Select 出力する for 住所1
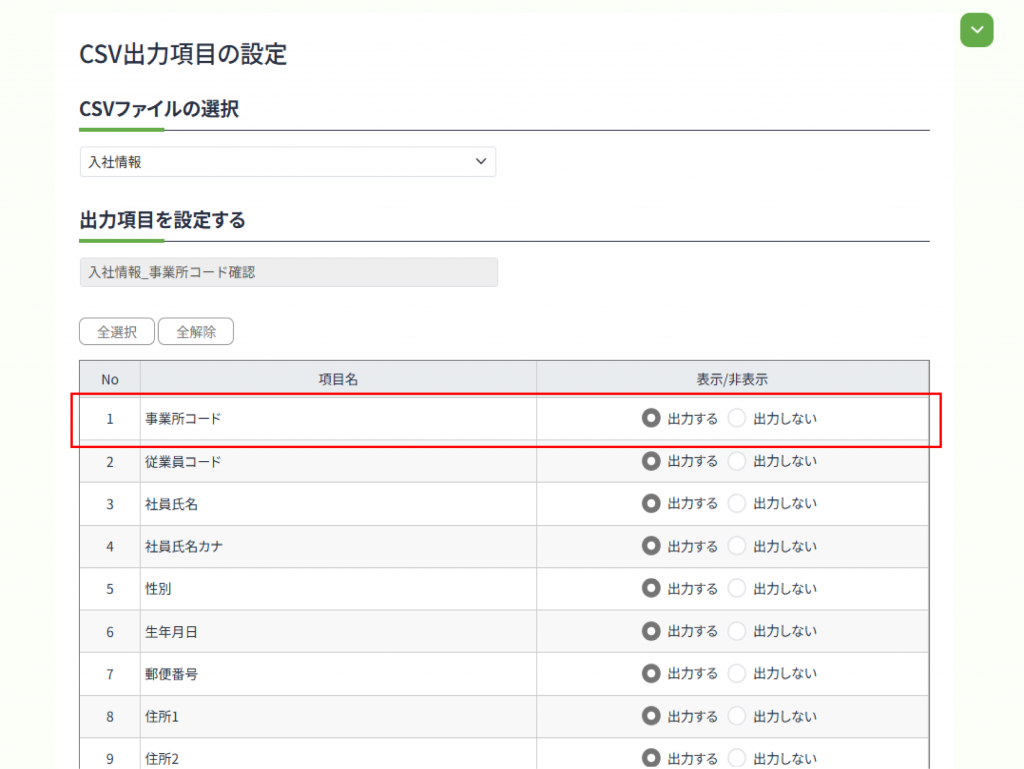The image size is (1024, 769). click(x=652, y=716)
